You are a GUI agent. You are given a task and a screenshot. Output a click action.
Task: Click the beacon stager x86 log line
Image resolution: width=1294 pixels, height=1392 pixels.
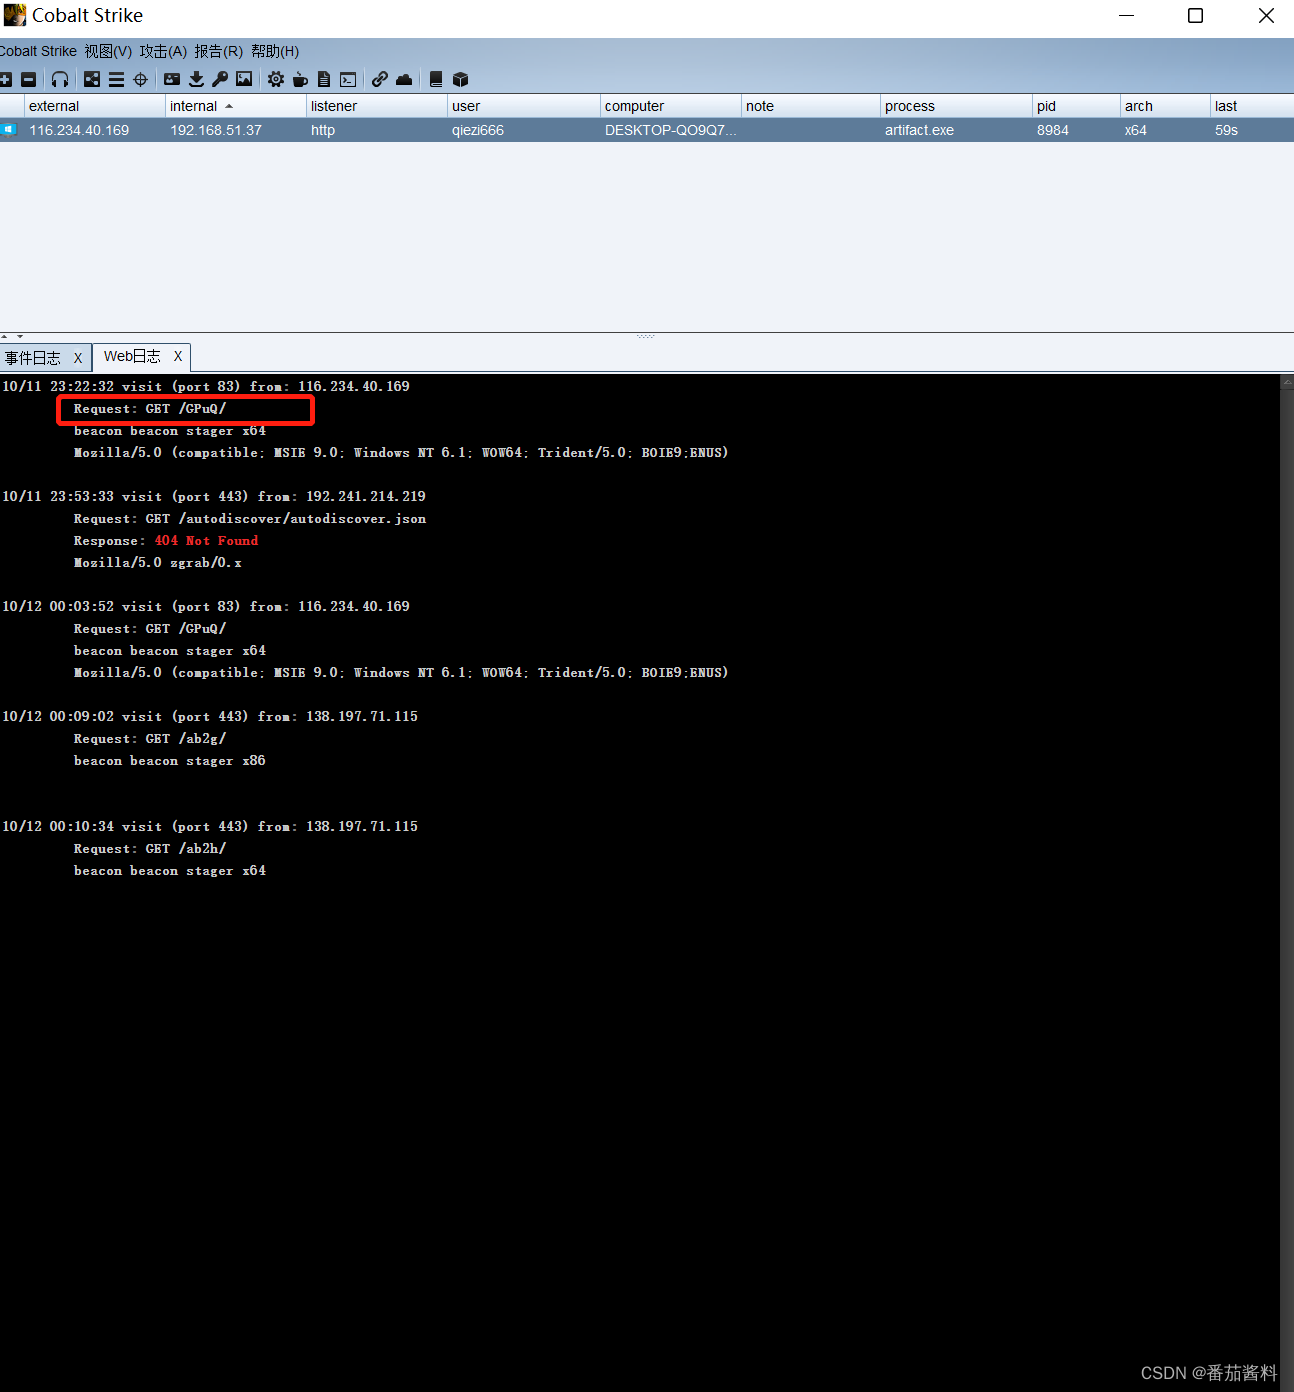click(170, 760)
